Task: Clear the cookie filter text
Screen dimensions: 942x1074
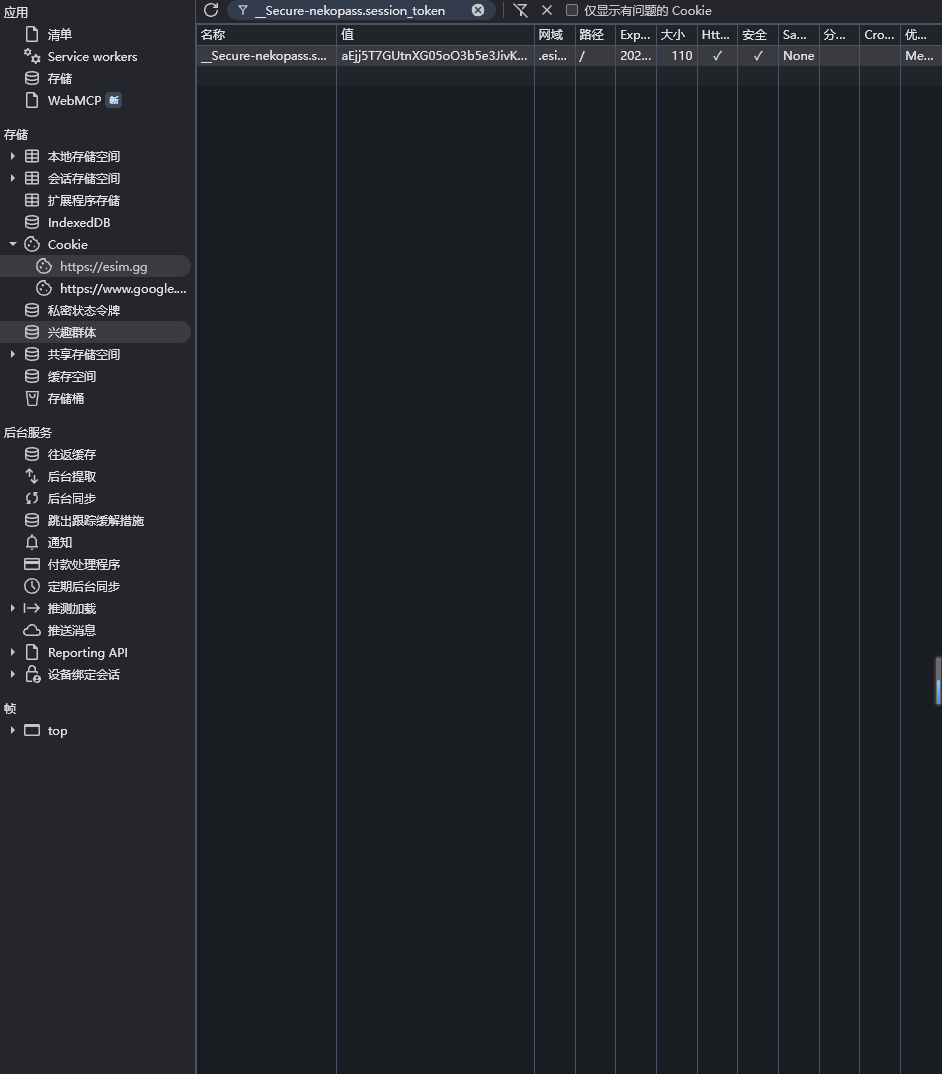Action: click(478, 10)
